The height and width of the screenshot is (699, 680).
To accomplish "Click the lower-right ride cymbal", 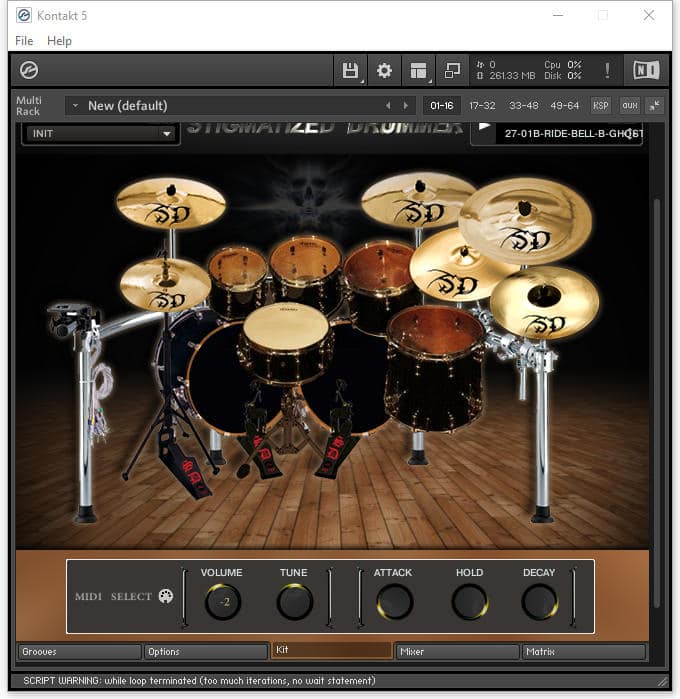I will pos(545,303).
